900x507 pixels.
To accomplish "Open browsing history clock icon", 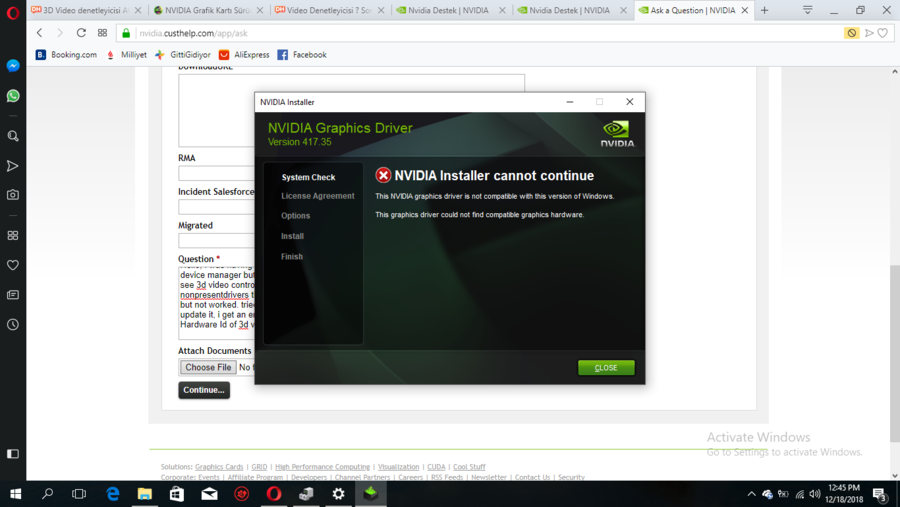I will click(13, 324).
